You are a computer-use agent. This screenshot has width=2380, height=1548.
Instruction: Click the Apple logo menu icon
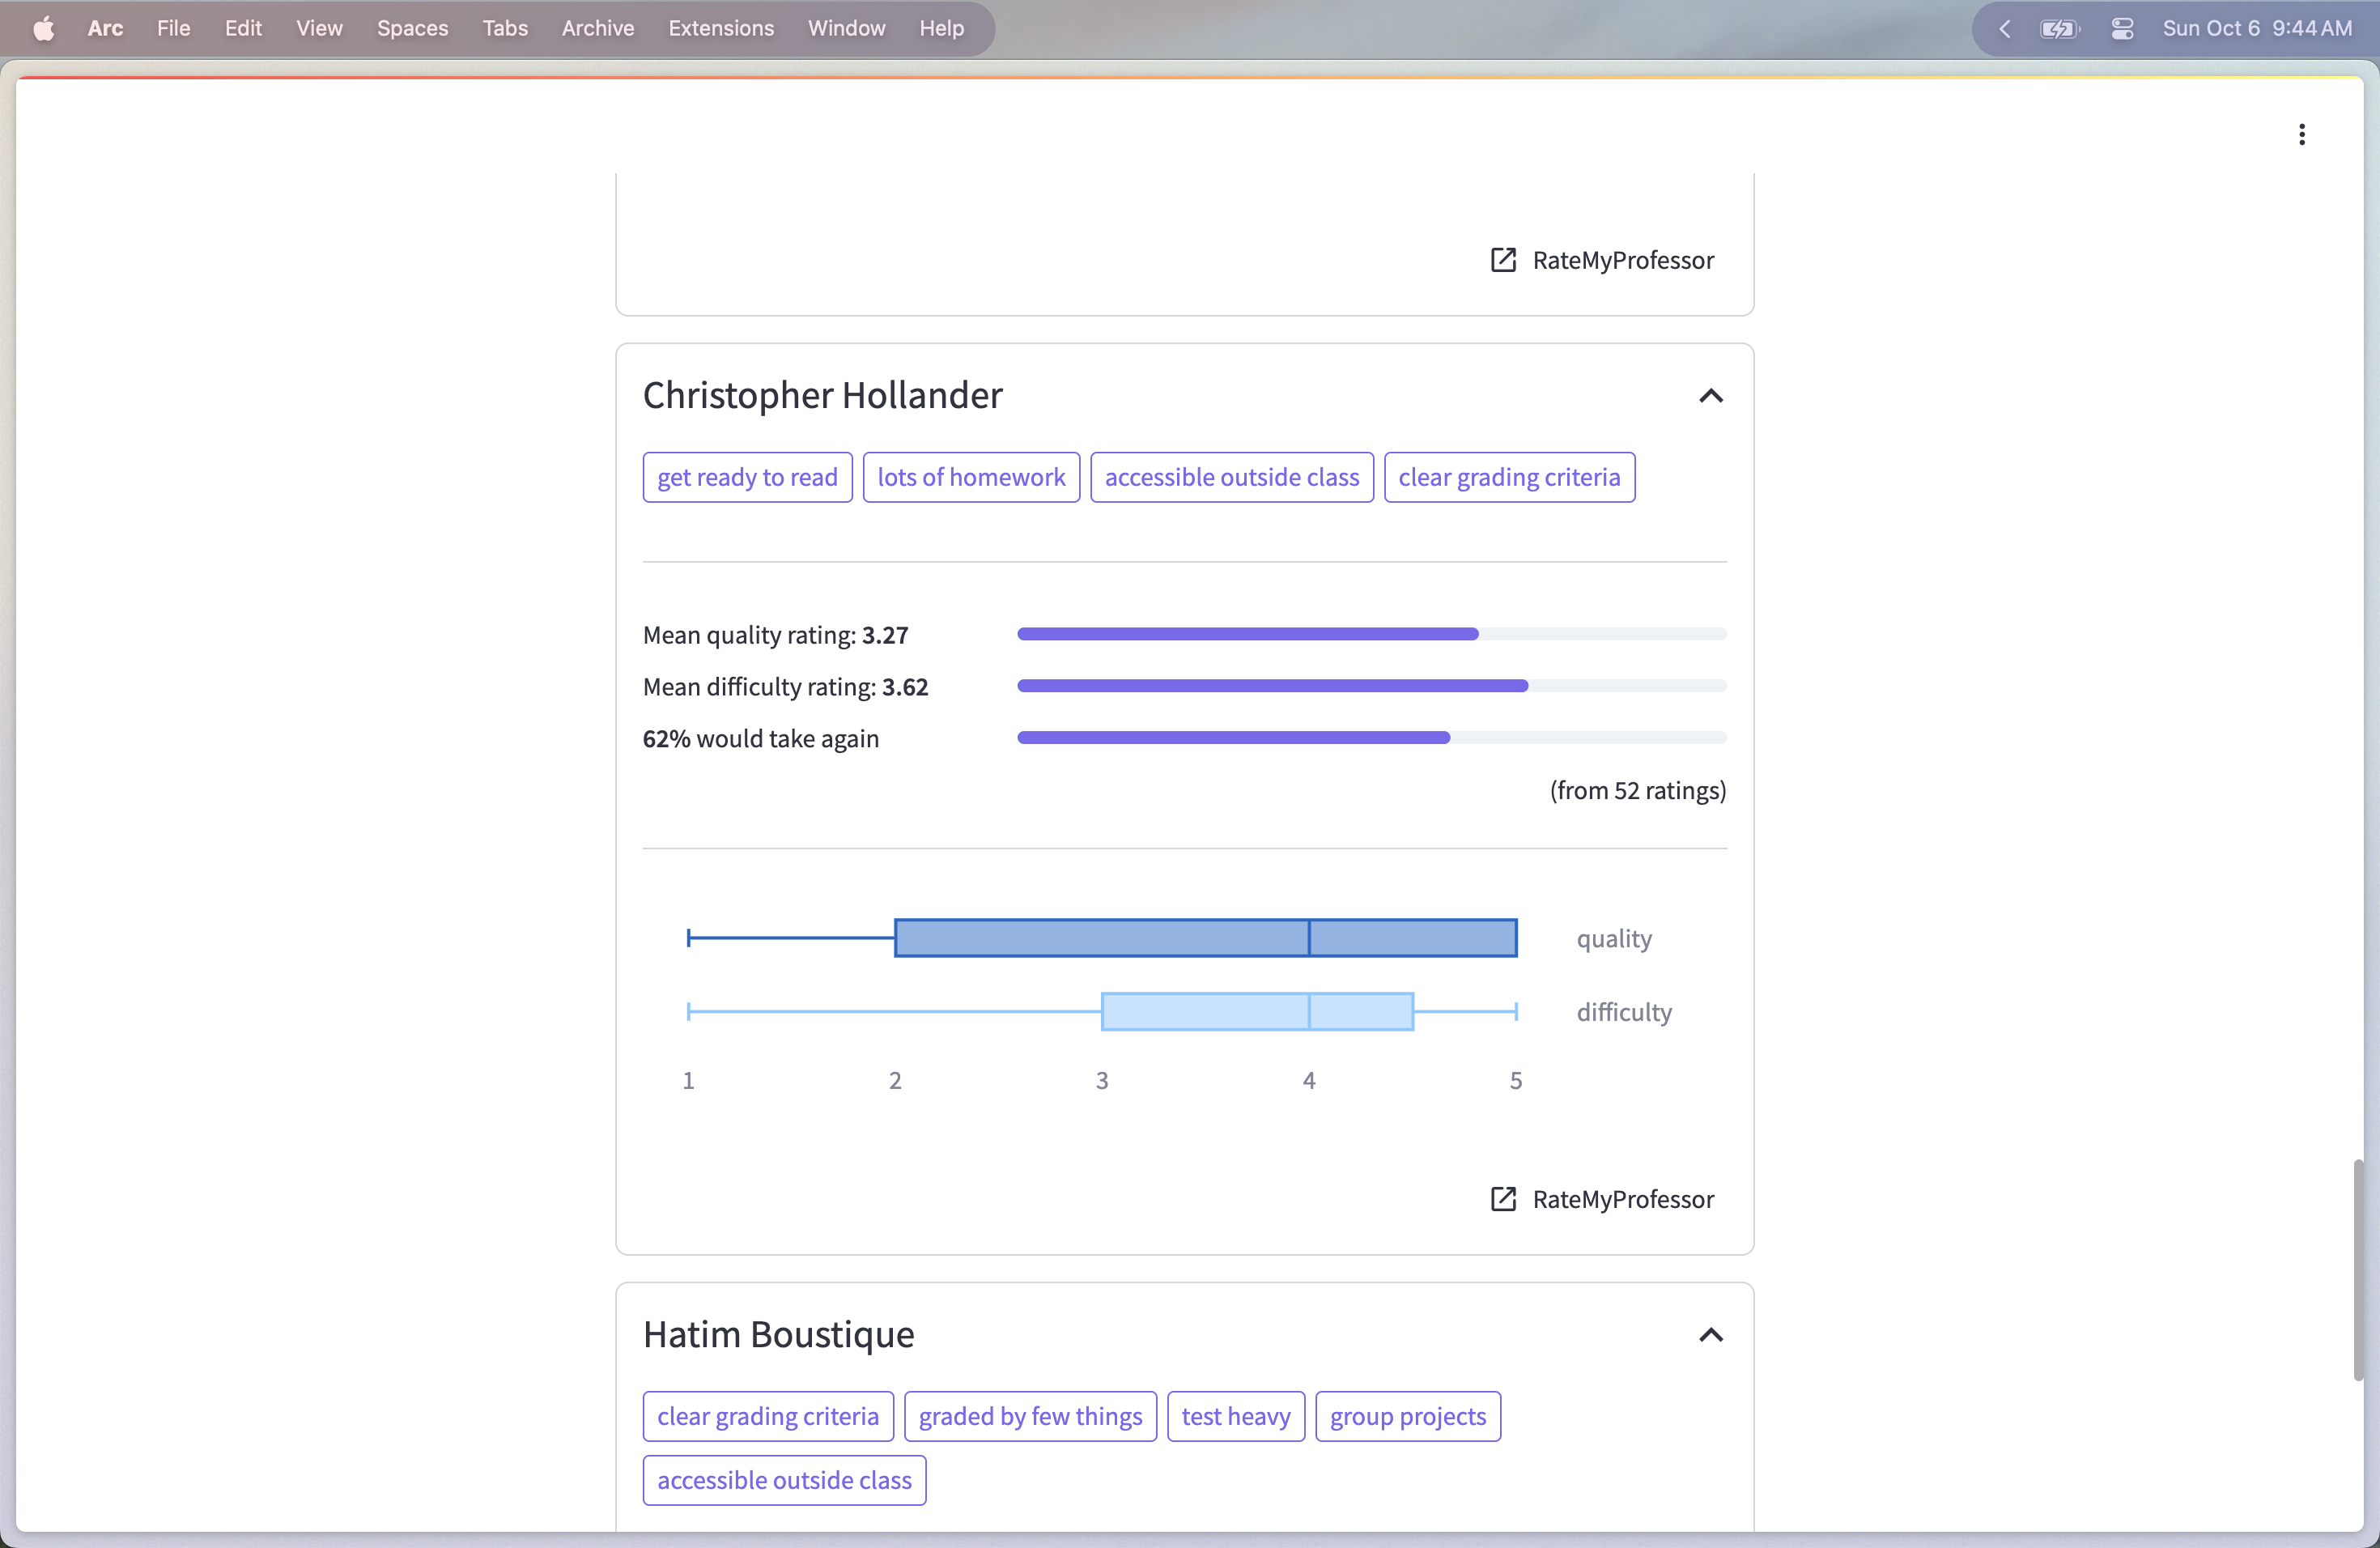click(44, 28)
